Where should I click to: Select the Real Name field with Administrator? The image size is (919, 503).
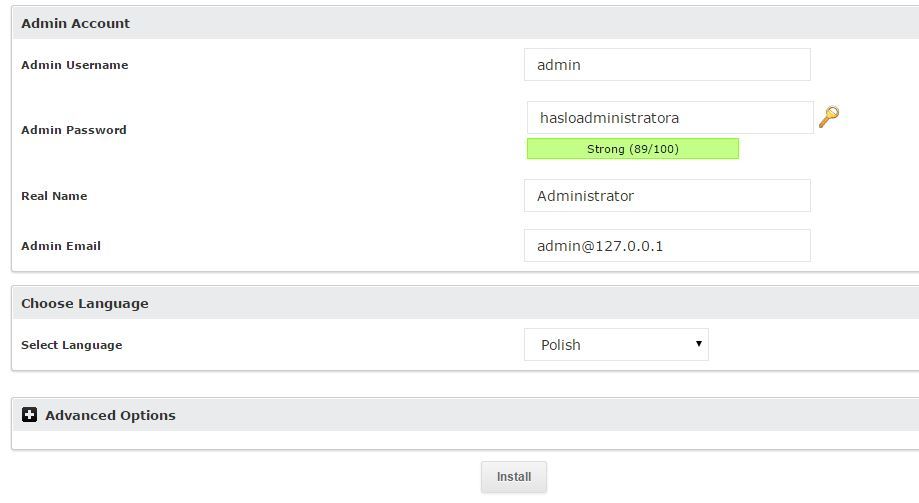click(667, 196)
